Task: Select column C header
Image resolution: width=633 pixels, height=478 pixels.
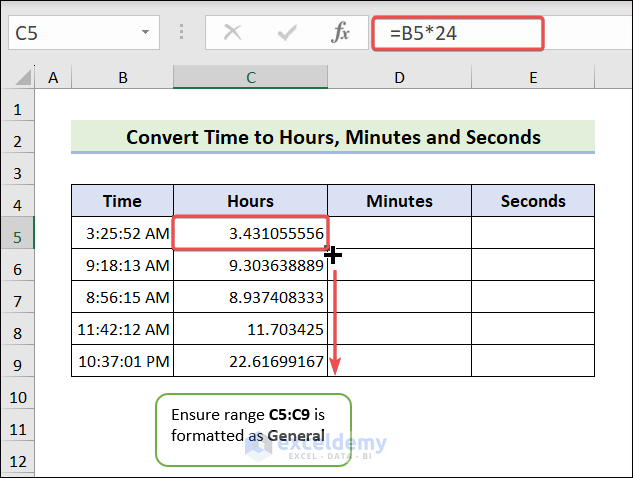Action: (250, 77)
